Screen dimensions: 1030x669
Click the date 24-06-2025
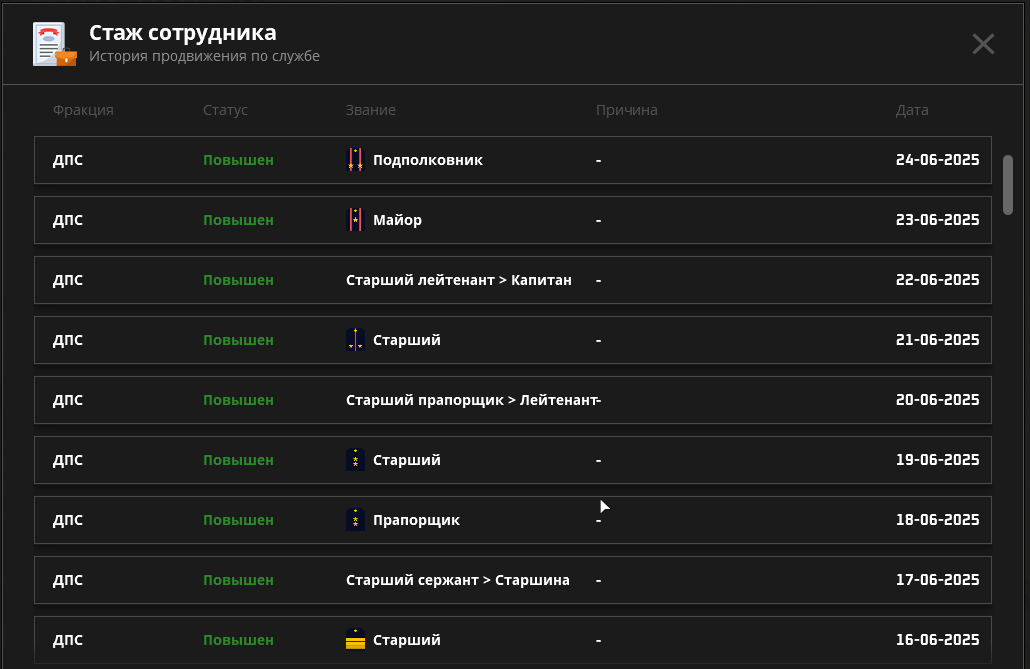937,160
